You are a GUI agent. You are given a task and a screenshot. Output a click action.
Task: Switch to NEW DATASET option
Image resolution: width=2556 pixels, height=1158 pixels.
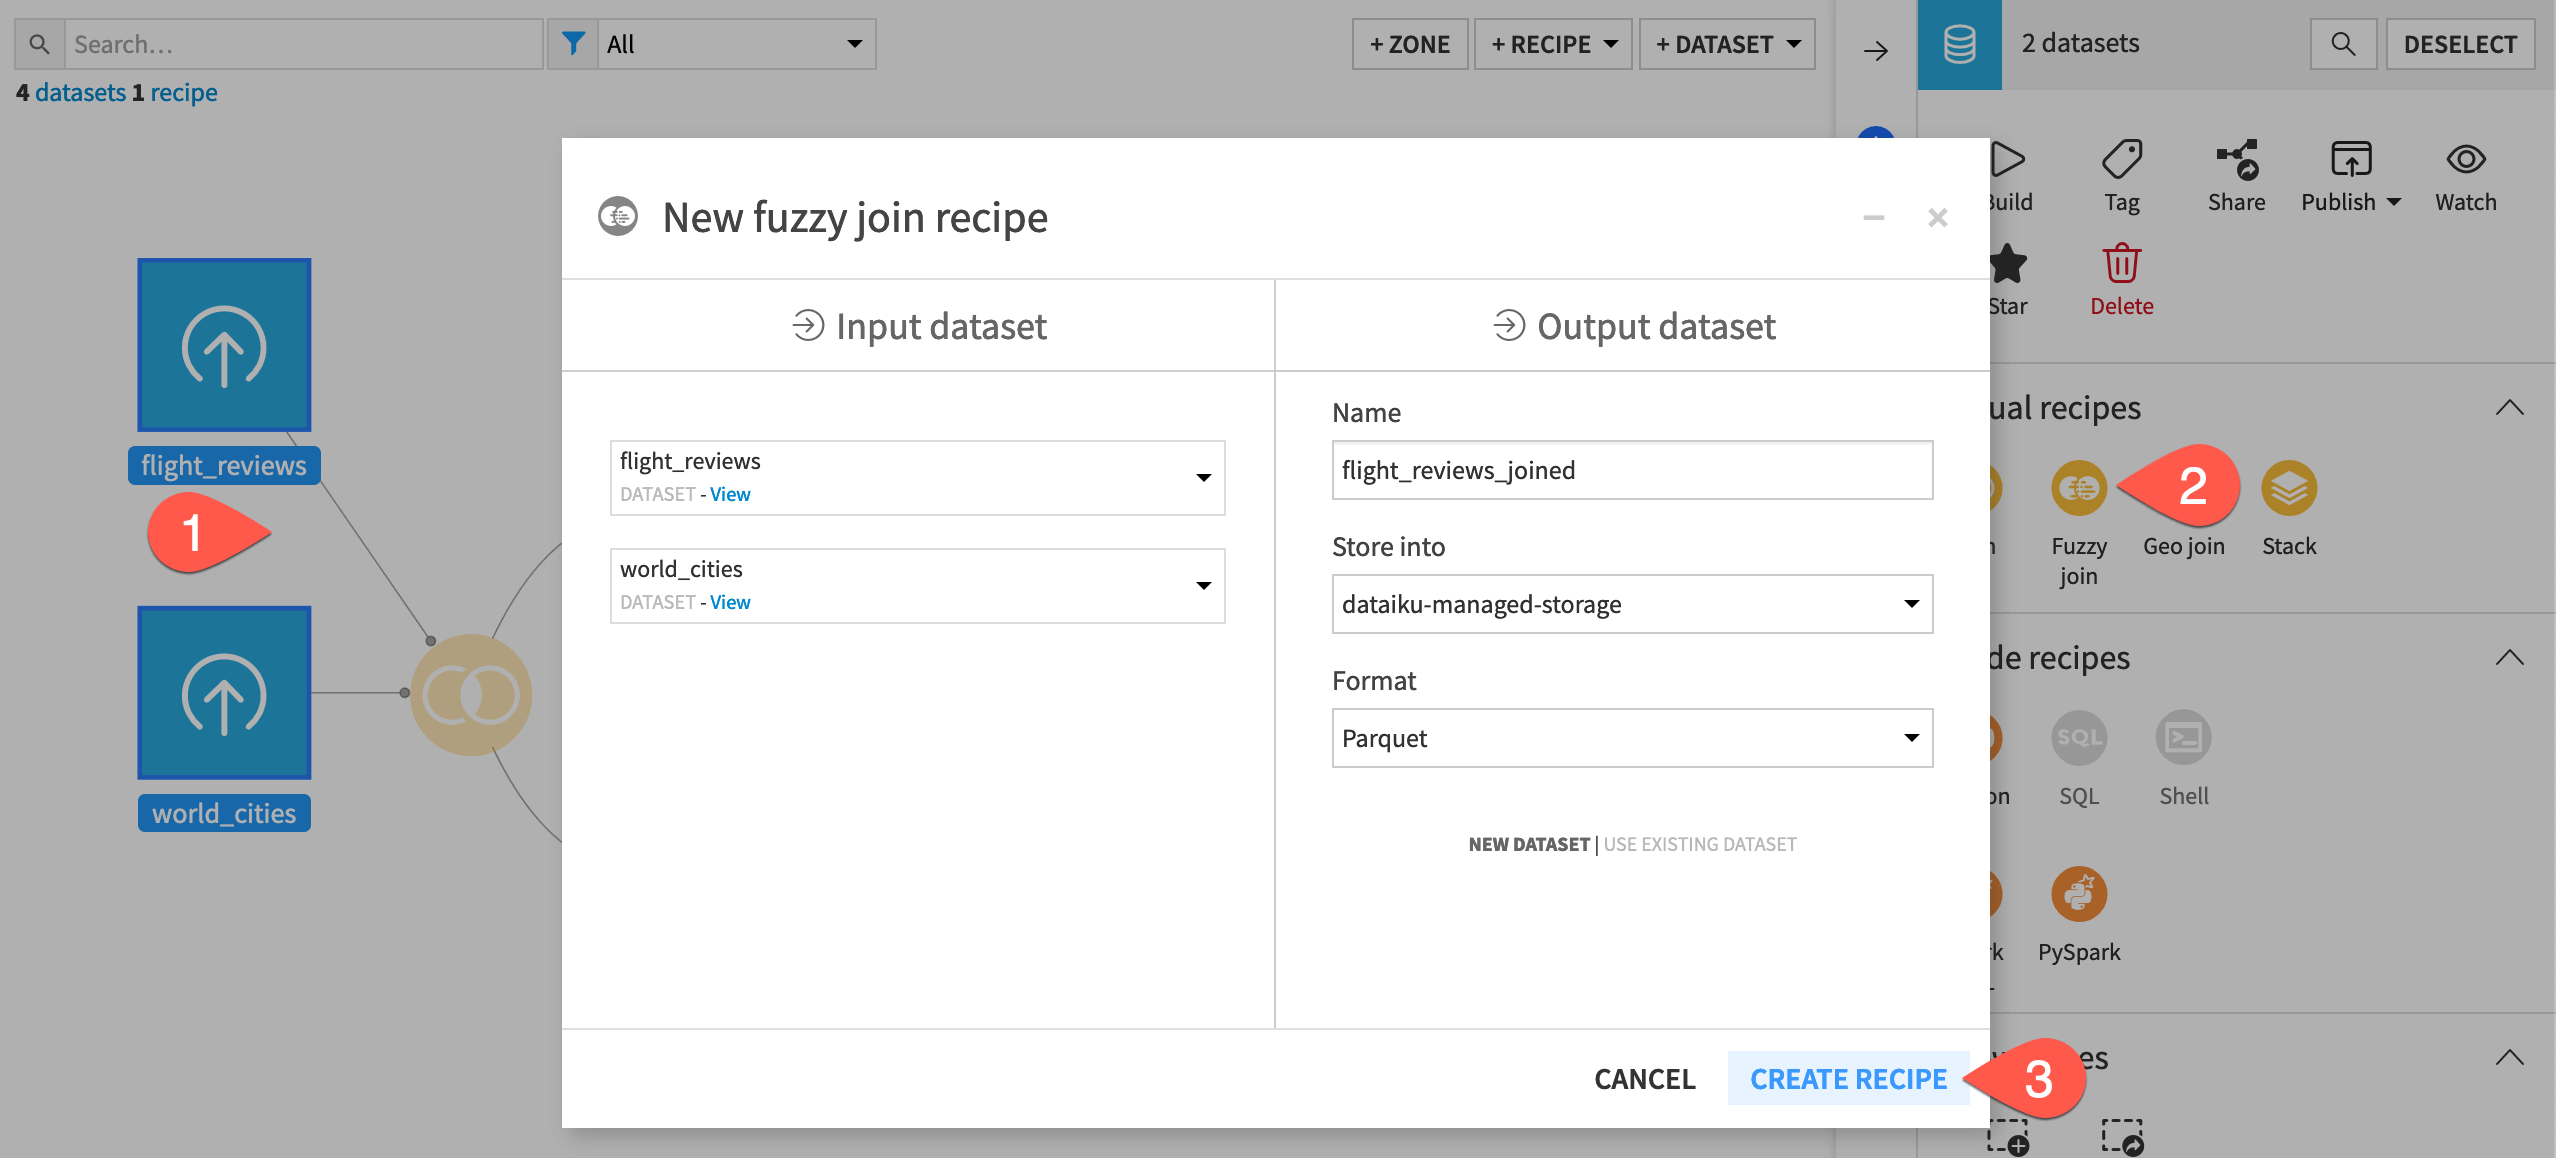point(1528,844)
